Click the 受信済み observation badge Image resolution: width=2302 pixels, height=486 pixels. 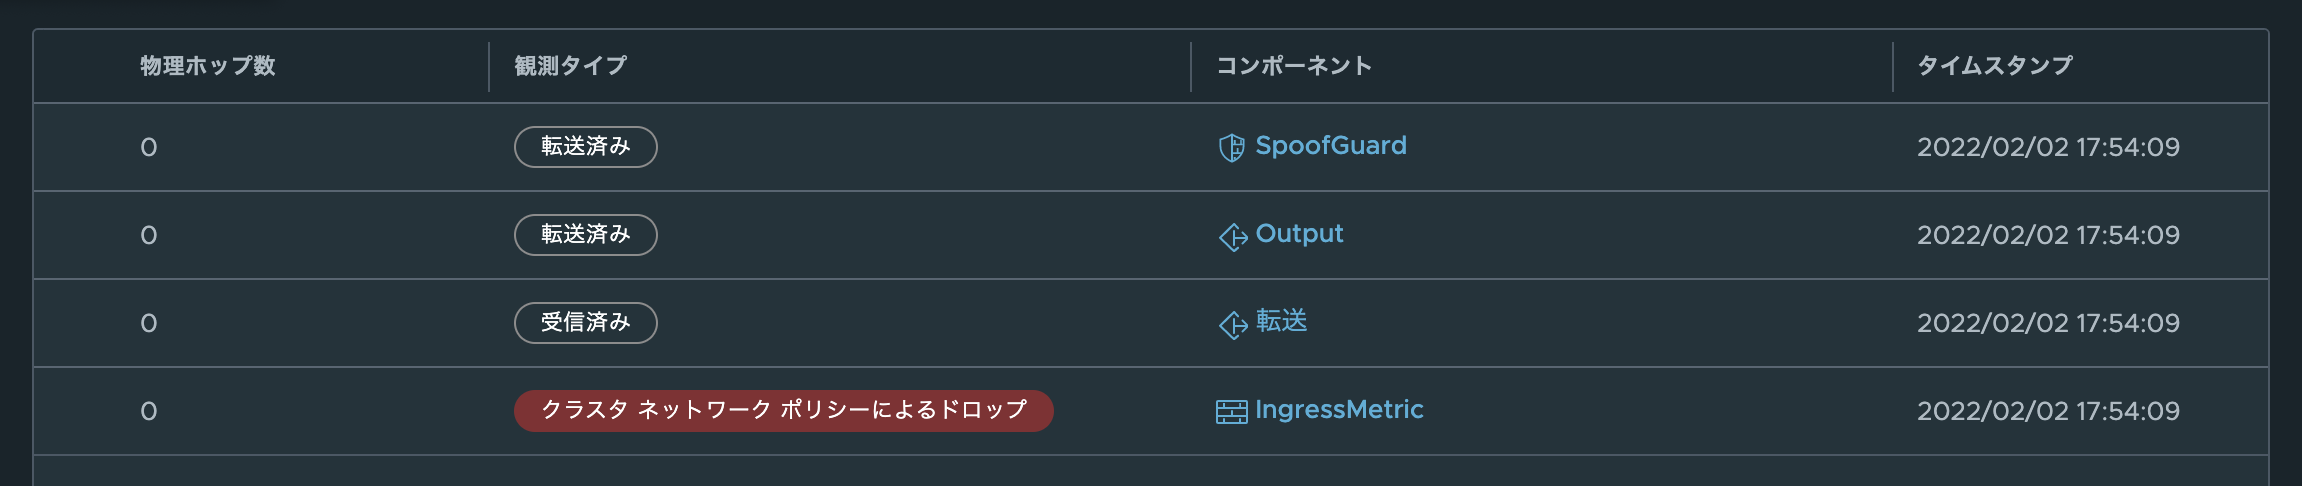pyautogui.click(x=585, y=323)
